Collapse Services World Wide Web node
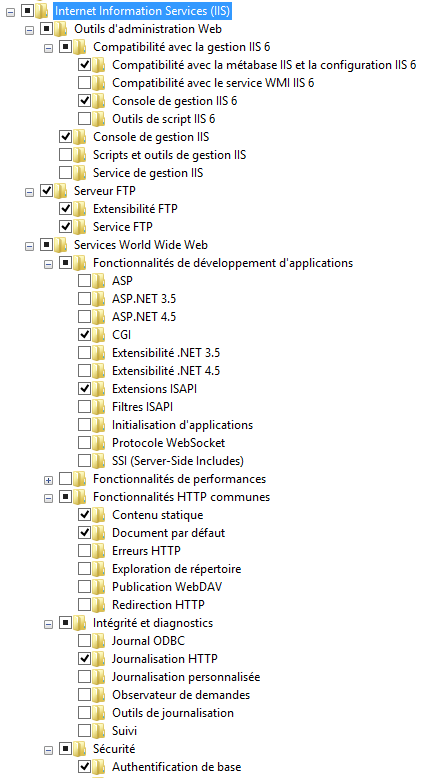The image size is (428, 778). [30, 246]
